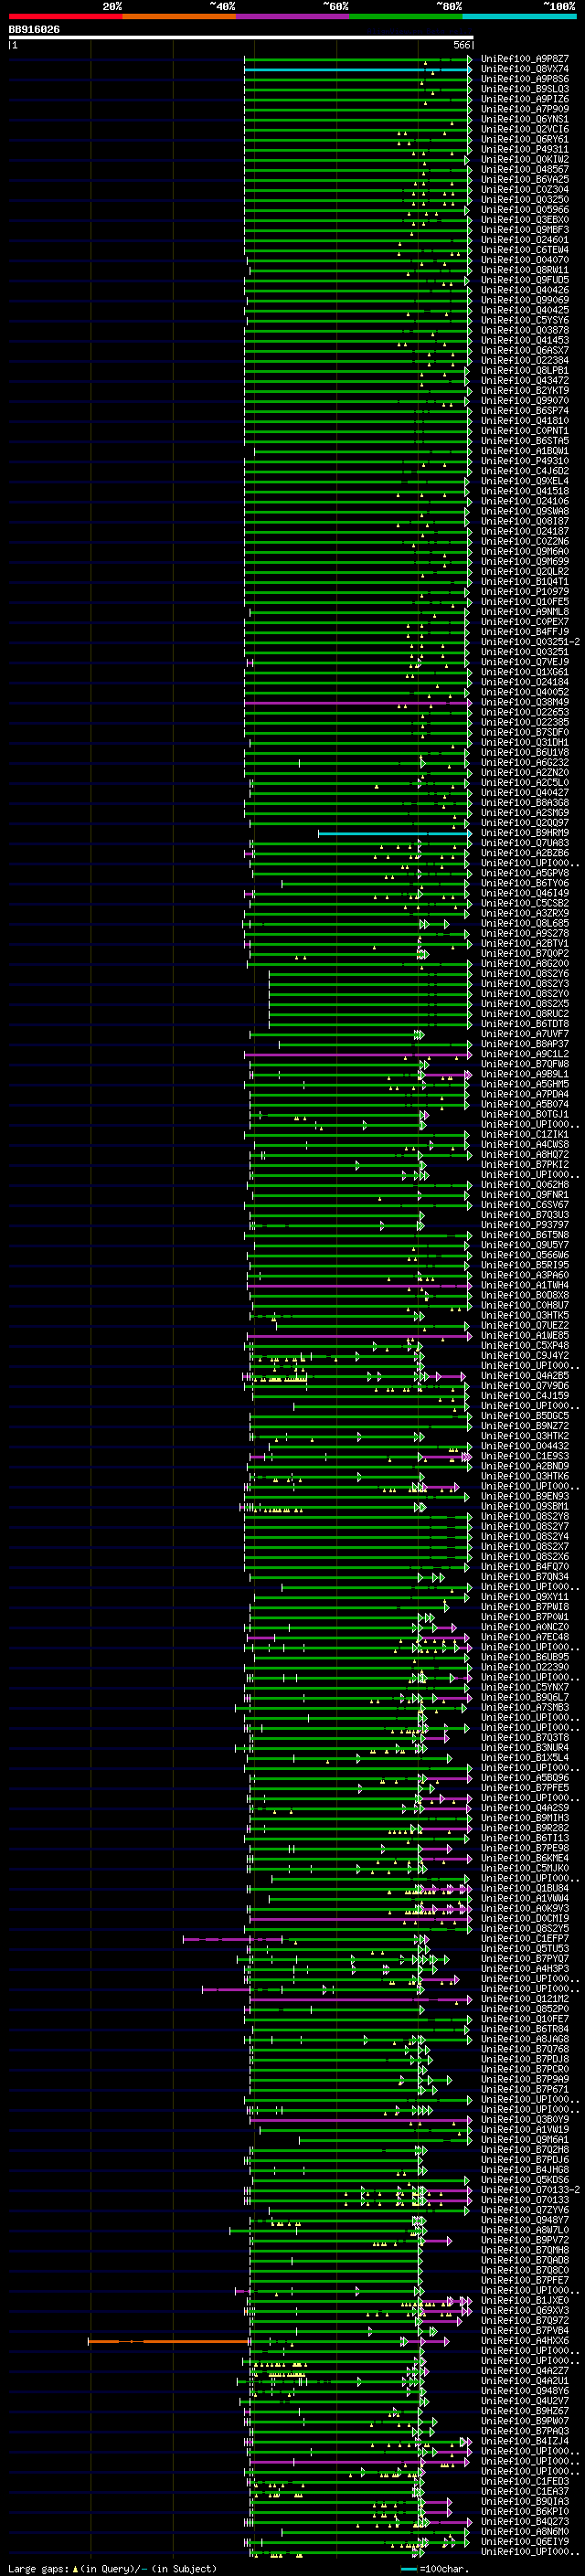585x2576 pixels.
Task: Click the UniRef100_A6G232 entry
Action: pyautogui.click(x=525, y=762)
